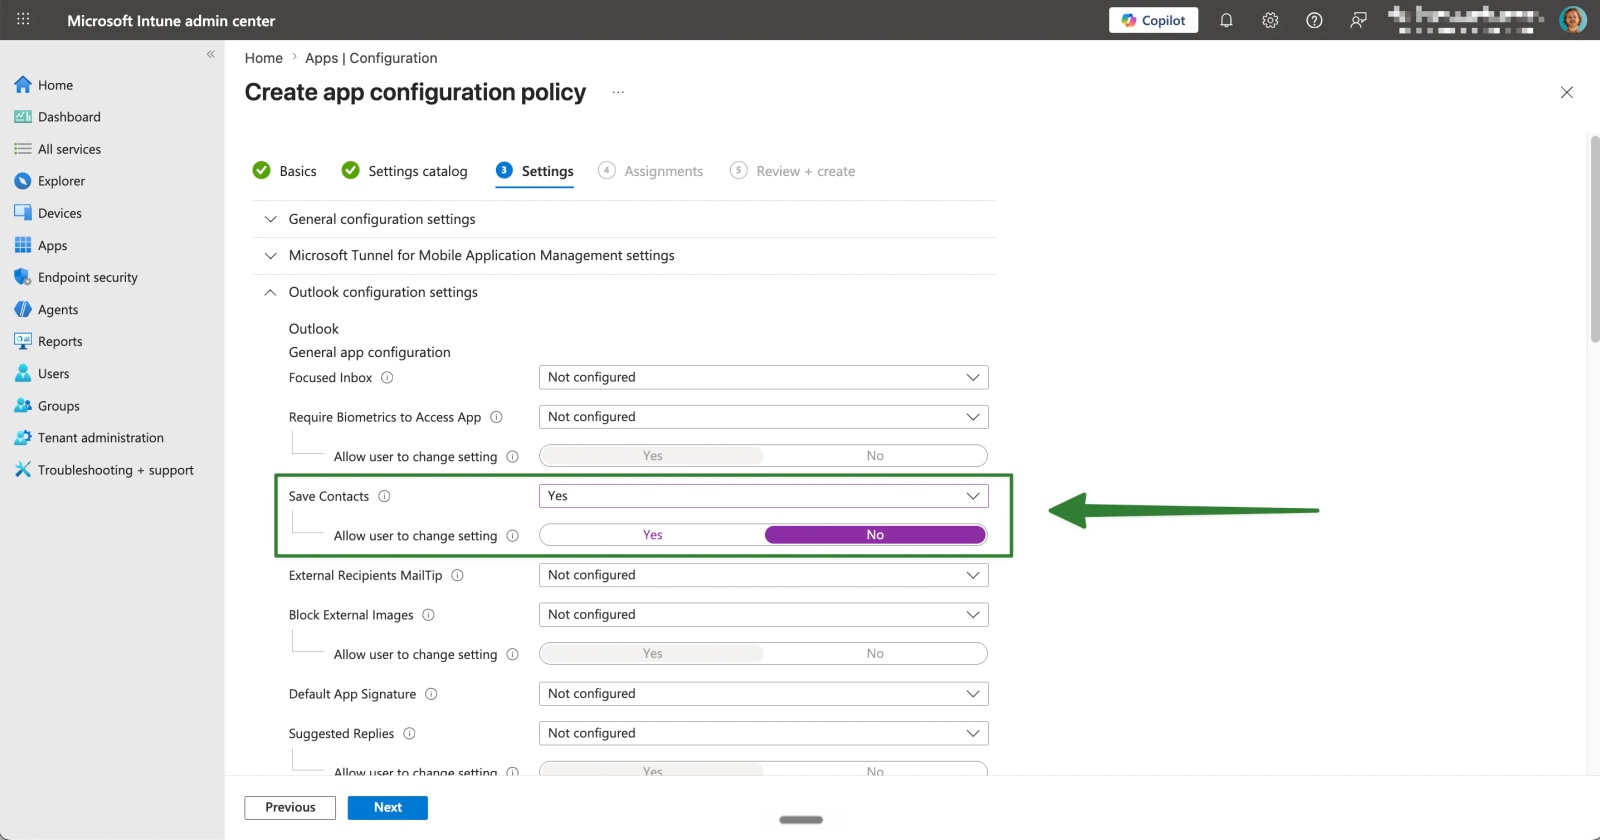
Task: Show info tooltip for Save Contacts
Action: [384, 496]
